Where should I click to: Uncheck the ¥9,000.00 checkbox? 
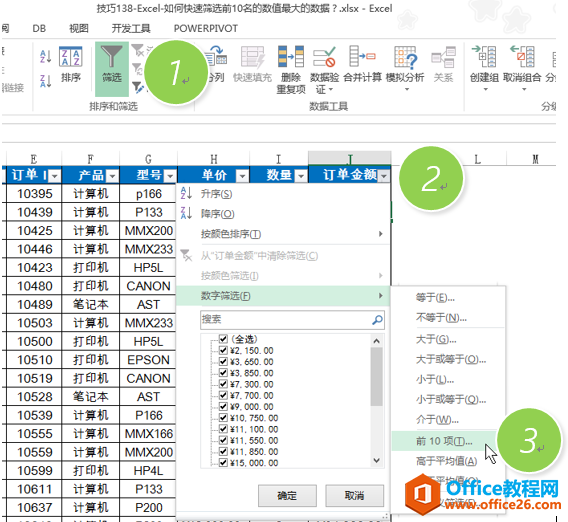tap(223, 406)
